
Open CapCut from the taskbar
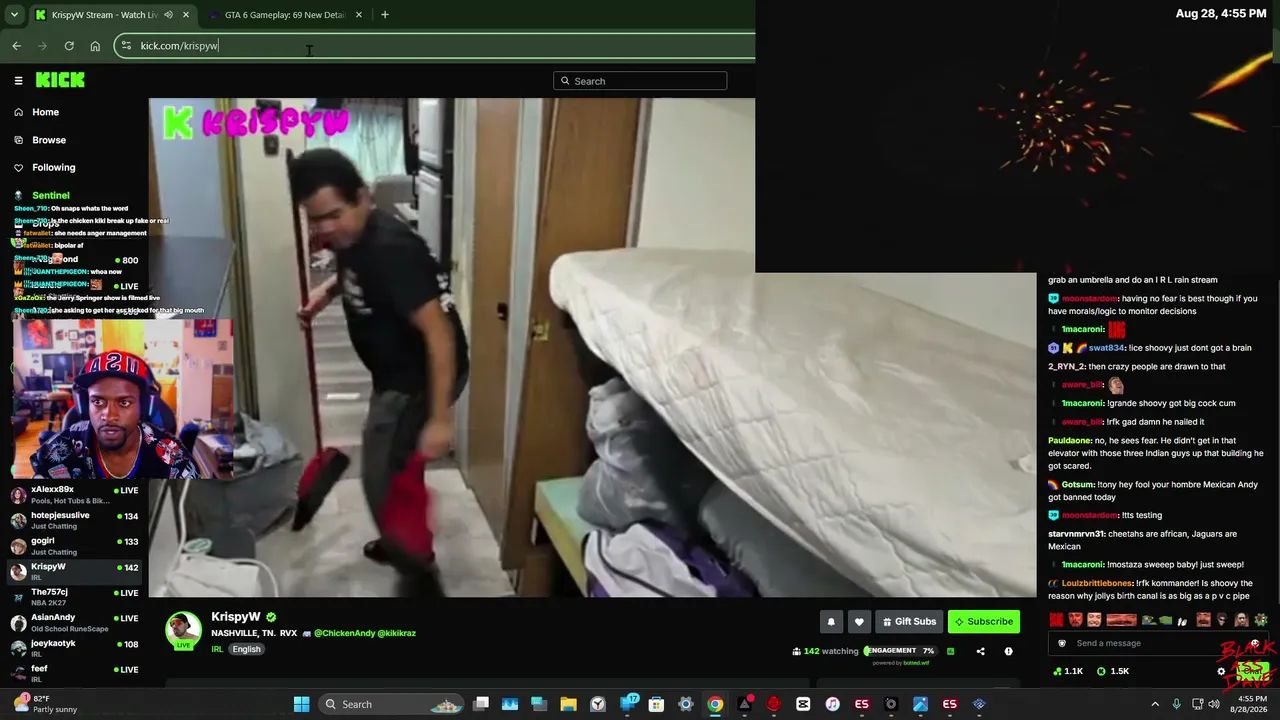(803, 704)
